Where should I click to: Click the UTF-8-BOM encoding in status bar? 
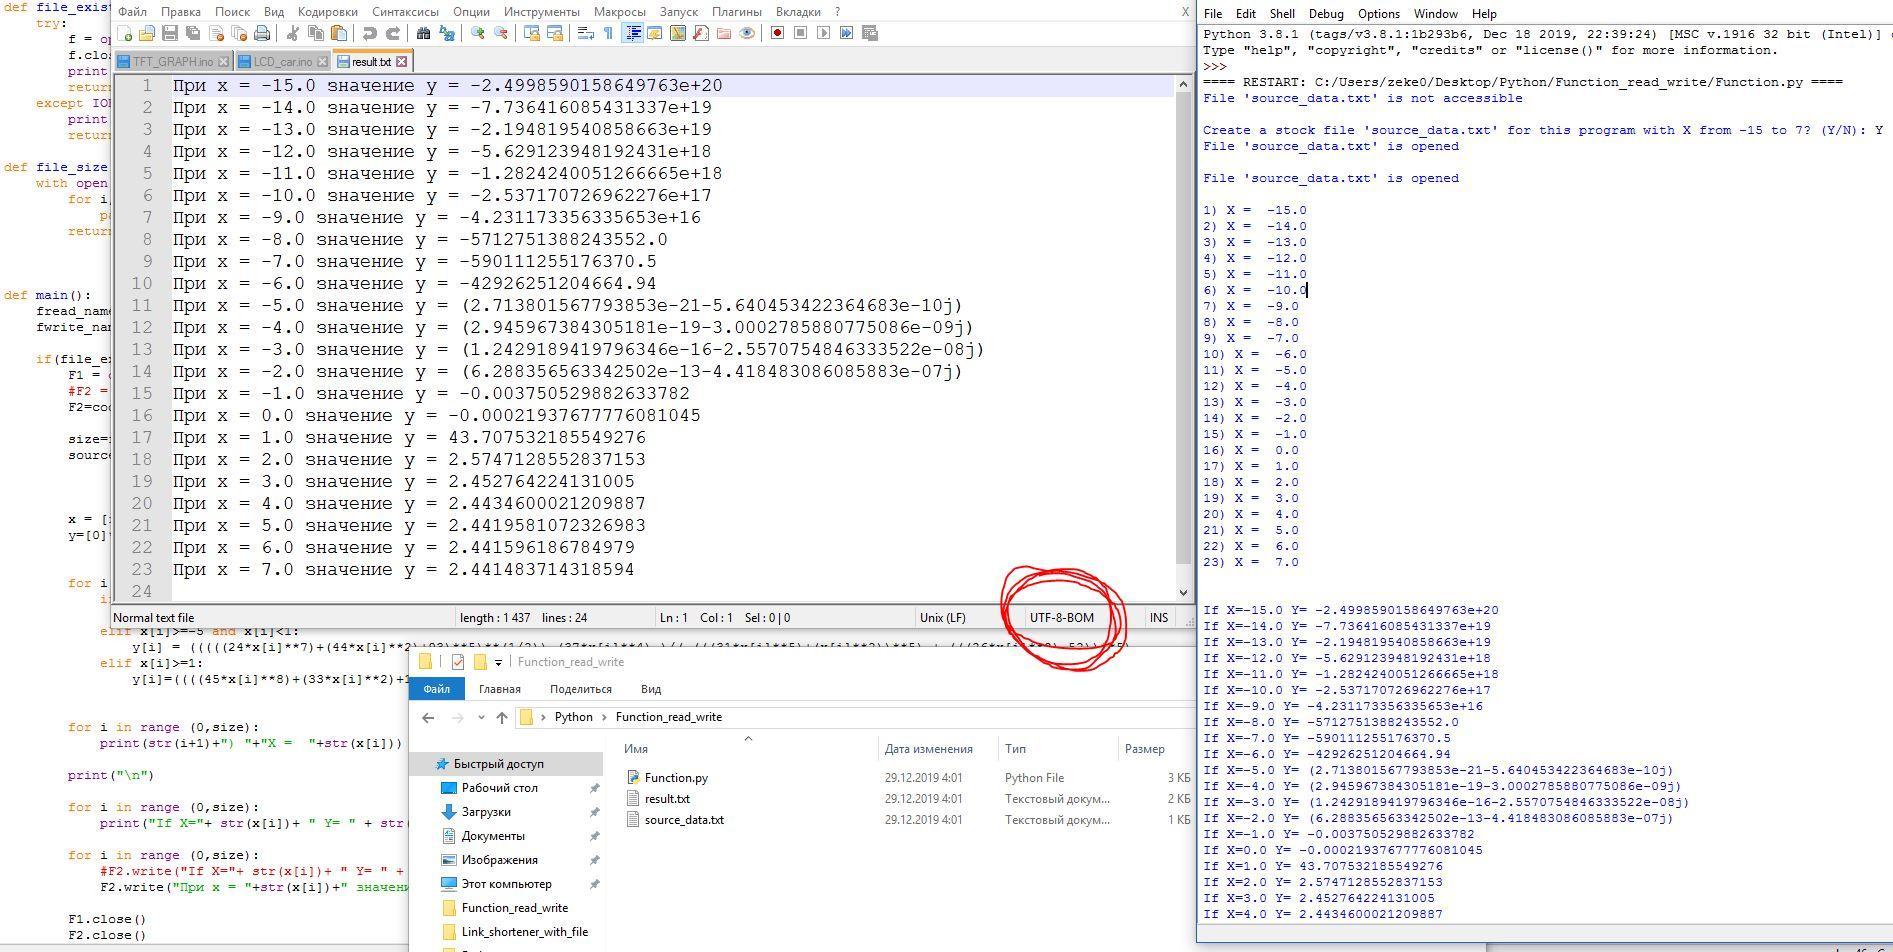(x=1061, y=618)
